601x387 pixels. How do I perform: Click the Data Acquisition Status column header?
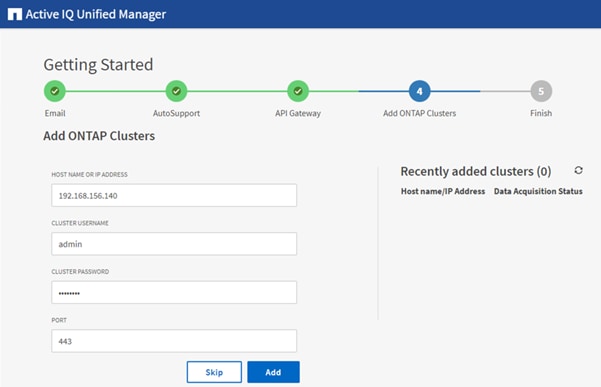pos(538,191)
